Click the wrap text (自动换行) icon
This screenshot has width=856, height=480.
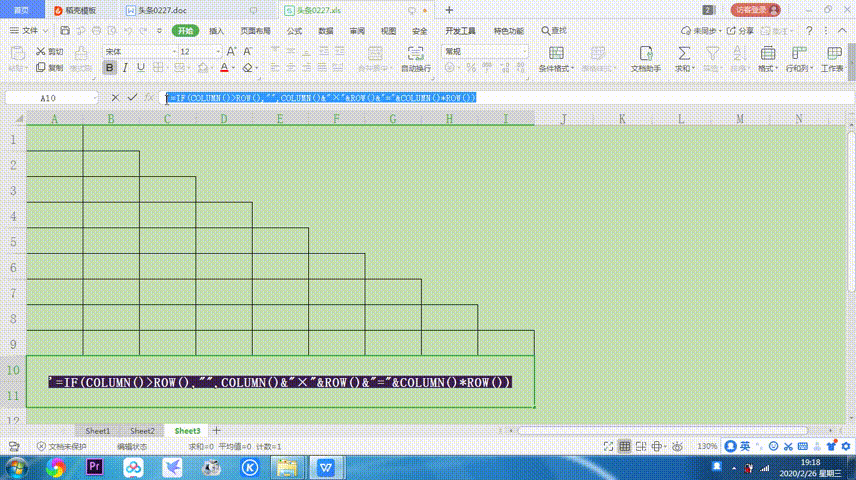415,54
